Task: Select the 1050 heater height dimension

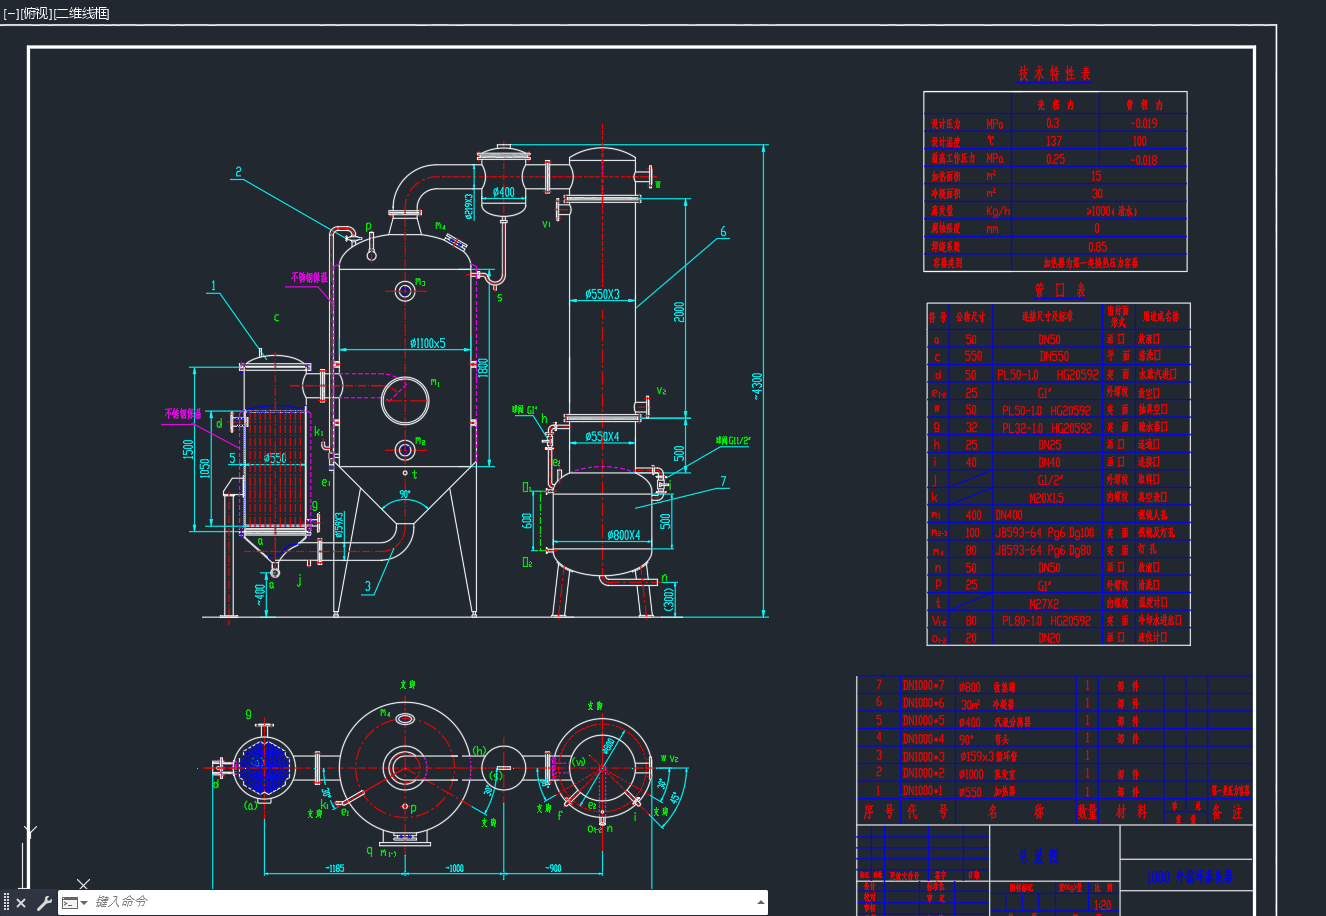Action: point(205,471)
